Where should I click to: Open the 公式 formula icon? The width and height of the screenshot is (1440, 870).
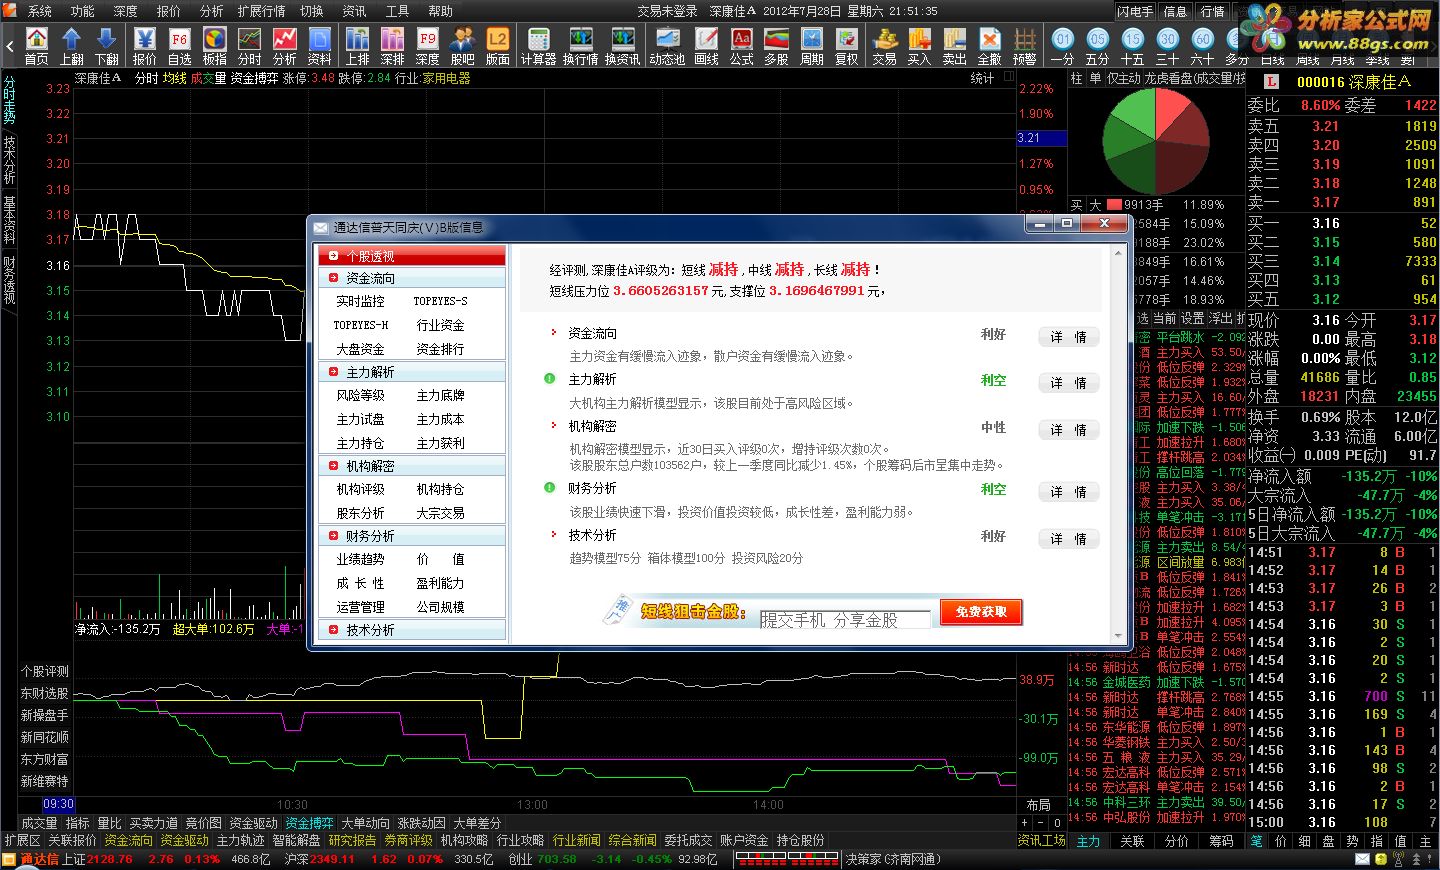[742, 45]
